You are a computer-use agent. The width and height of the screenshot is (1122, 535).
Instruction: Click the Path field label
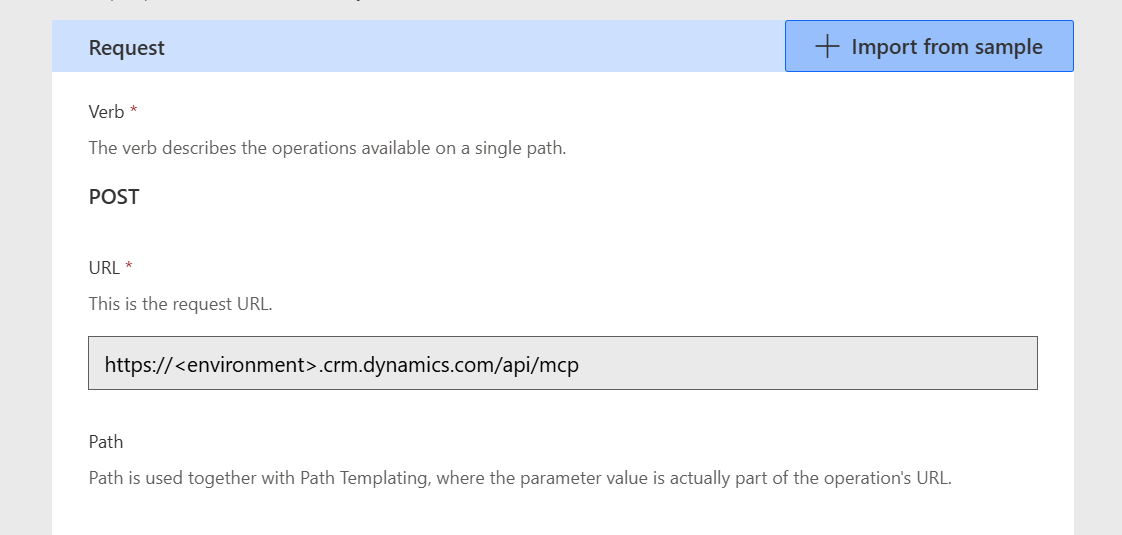(x=106, y=441)
